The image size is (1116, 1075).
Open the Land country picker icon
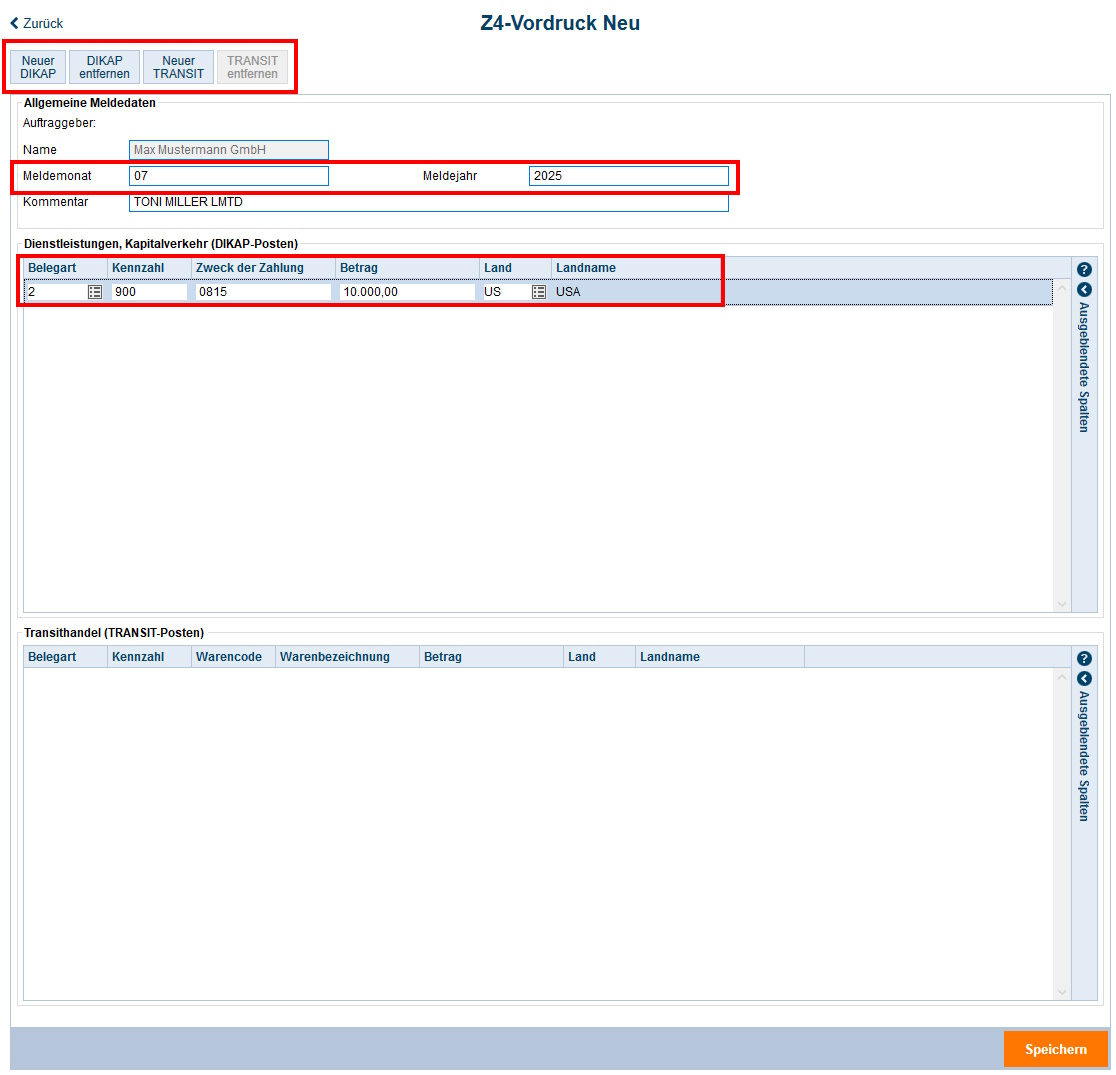(x=539, y=292)
